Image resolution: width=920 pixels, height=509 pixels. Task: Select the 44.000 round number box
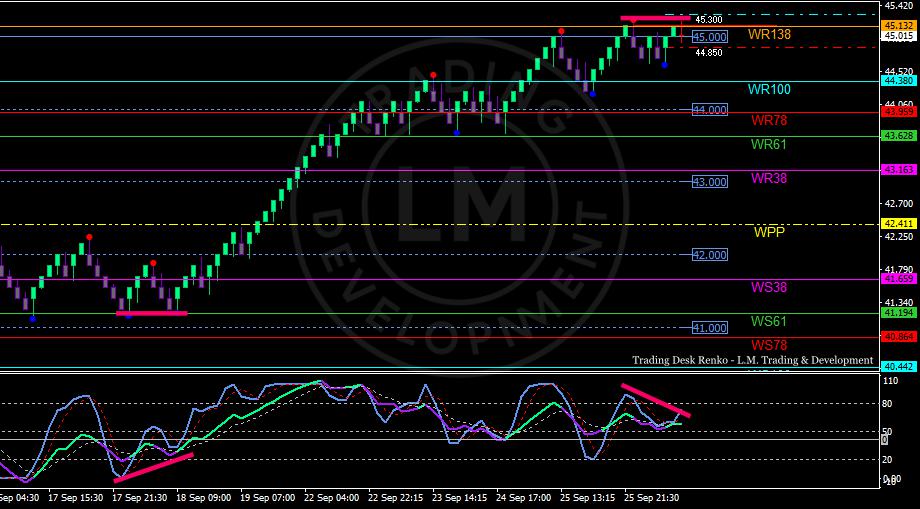pos(710,110)
